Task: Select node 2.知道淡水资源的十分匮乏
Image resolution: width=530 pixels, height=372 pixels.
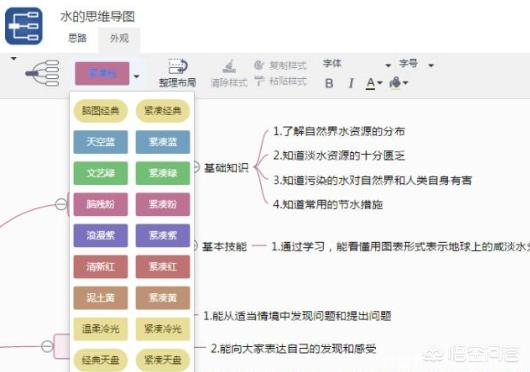Action: click(x=339, y=155)
